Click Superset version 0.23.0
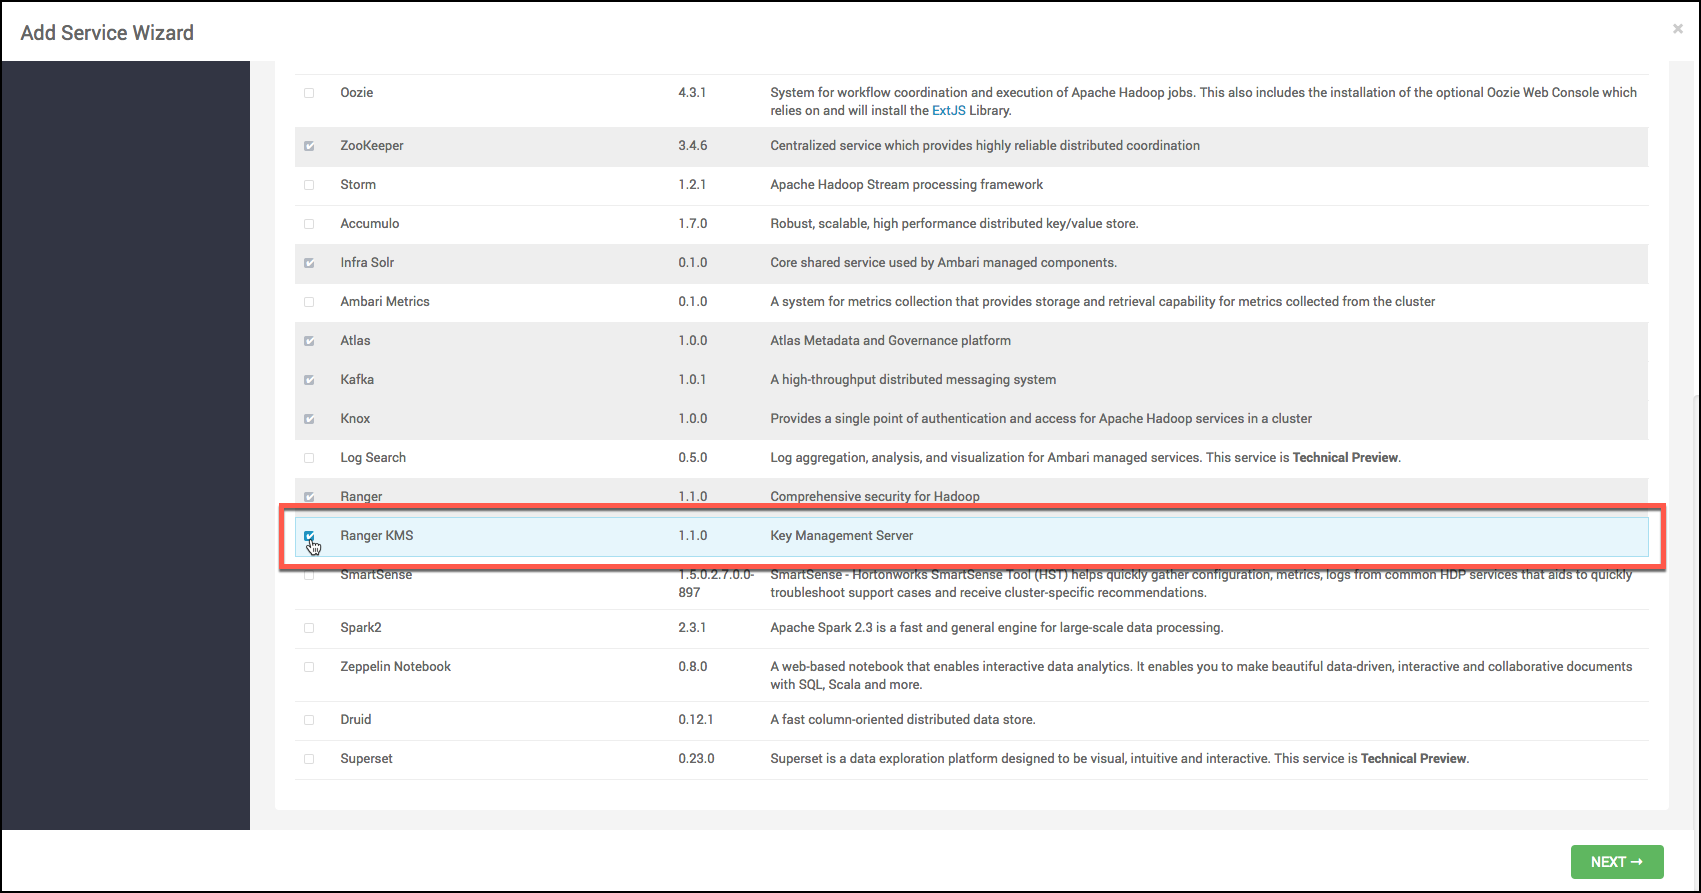Screen dimensions: 1701x893 tap(696, 758)
